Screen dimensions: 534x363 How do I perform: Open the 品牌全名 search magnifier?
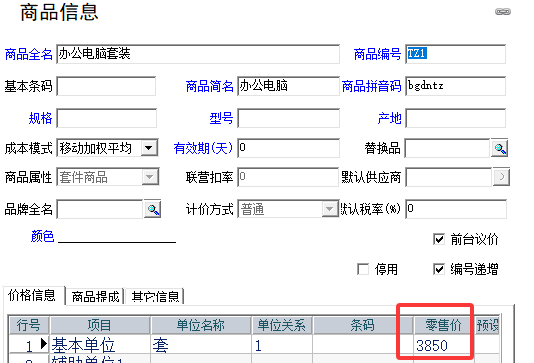pos(153,209)
